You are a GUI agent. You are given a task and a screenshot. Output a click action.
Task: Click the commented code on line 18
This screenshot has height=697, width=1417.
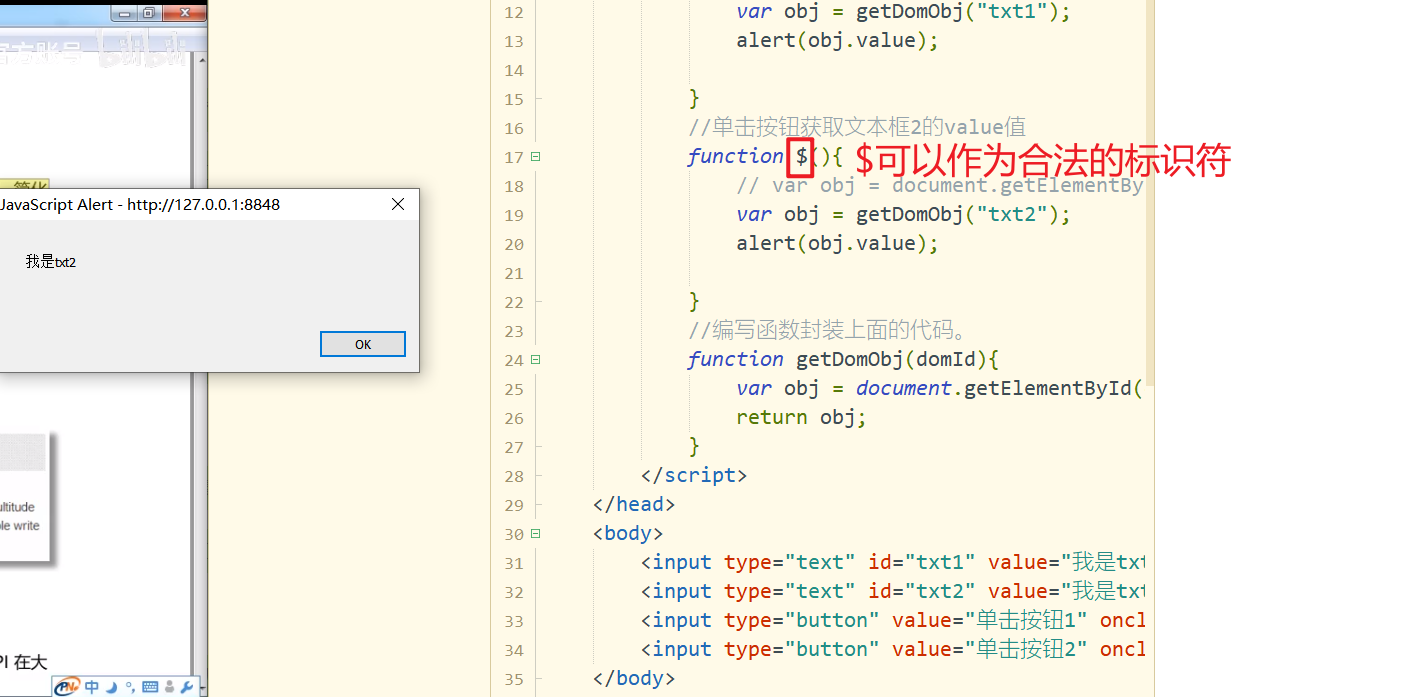940,186
